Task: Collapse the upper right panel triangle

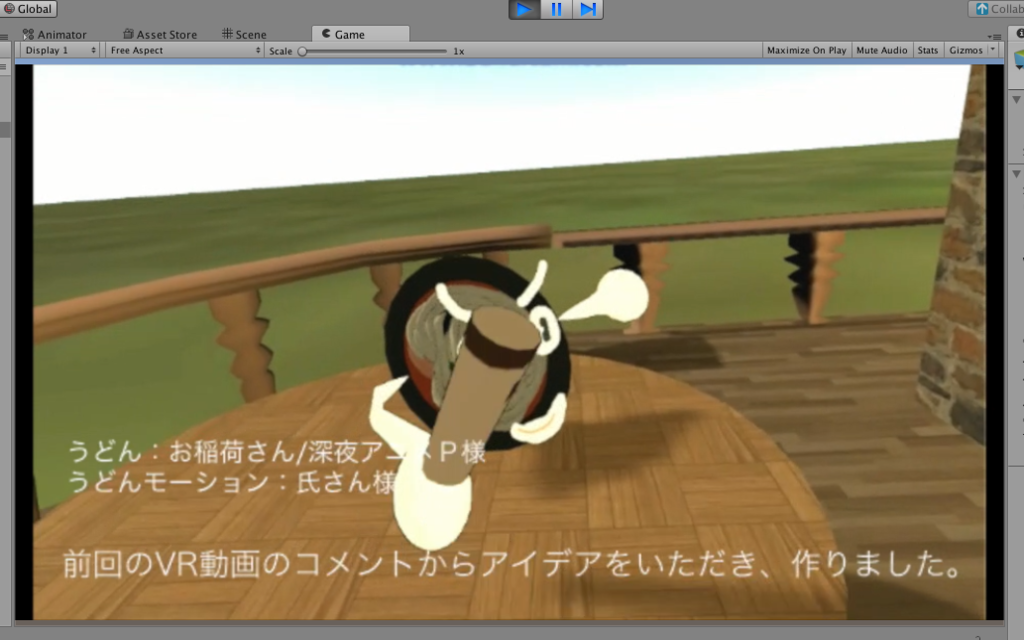Action: point(1017,99)
